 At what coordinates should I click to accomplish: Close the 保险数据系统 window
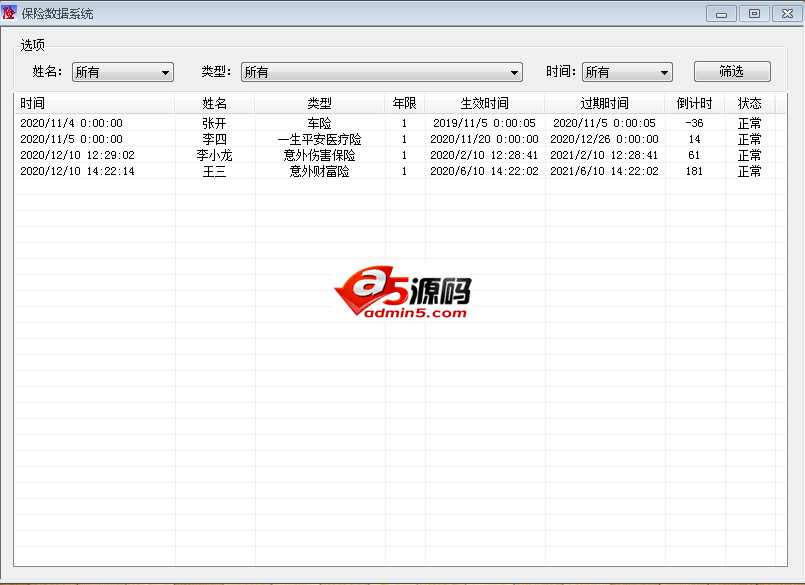(x=787, y=14)
